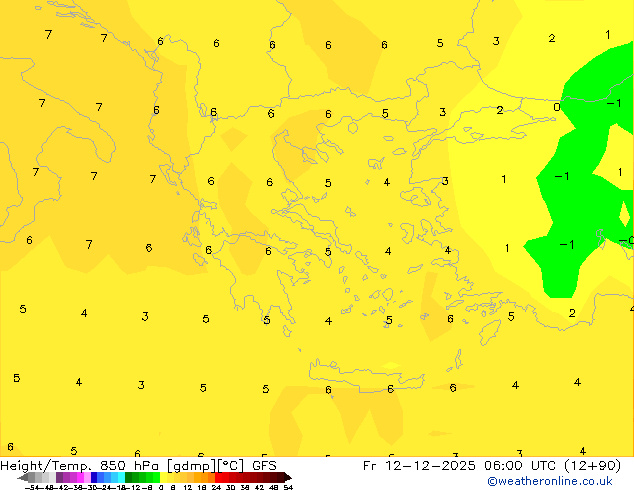634x490 pixels.
Task: Click the "850 hPa" level label
Action: [129, 466]
